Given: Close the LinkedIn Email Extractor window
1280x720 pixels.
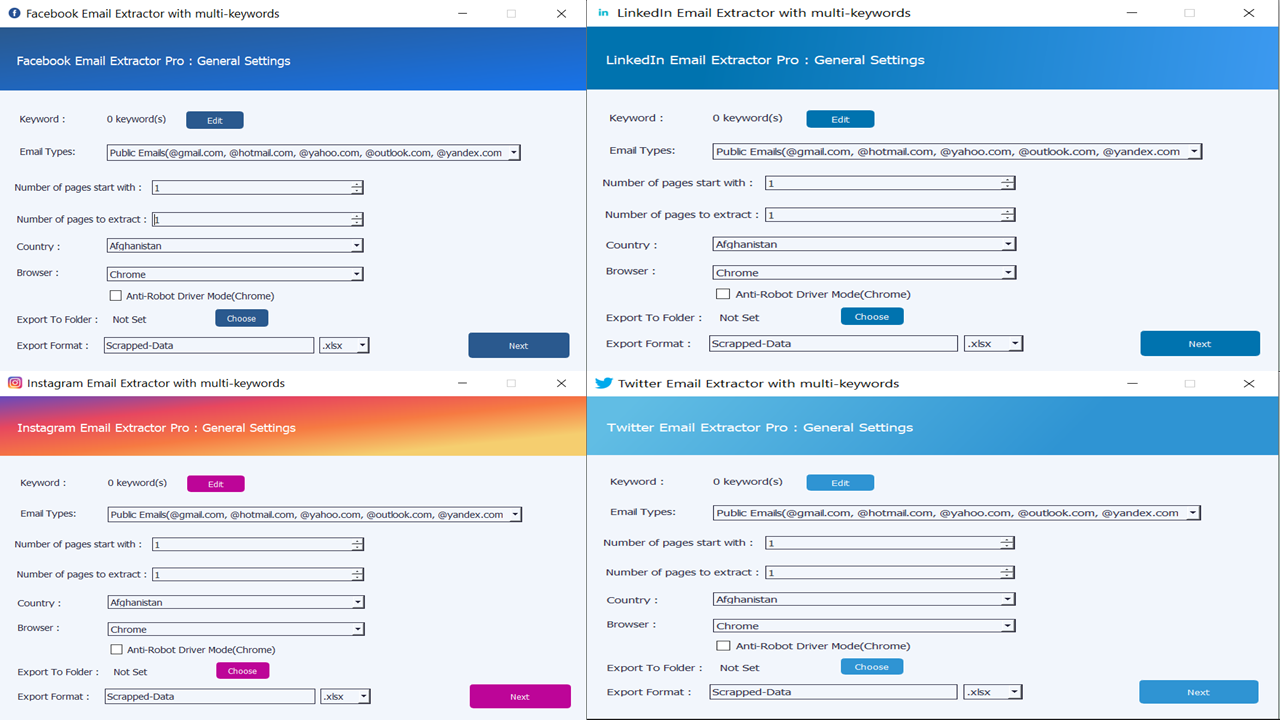Looking at the screenshot, I should pyautogui.click(x=1249, y=13).
